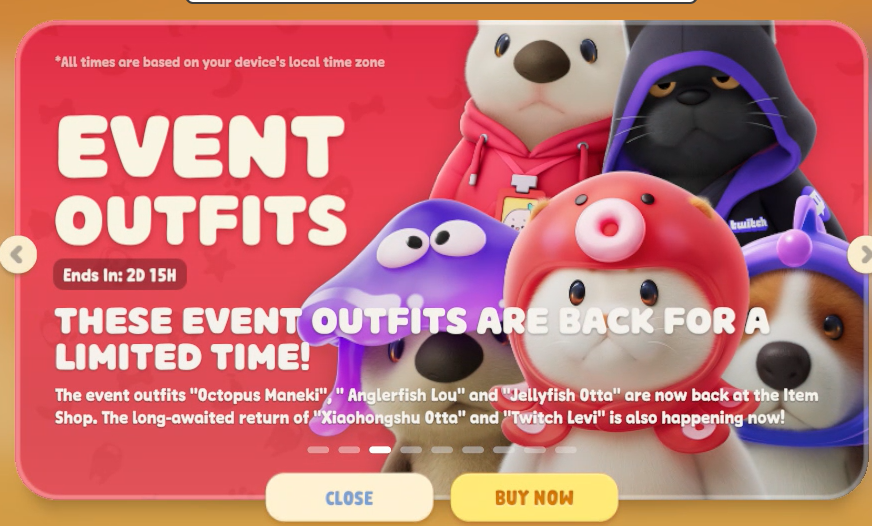Click the local time zone notice text
Screen dimensions: 872x526
[x=220, y=62]
